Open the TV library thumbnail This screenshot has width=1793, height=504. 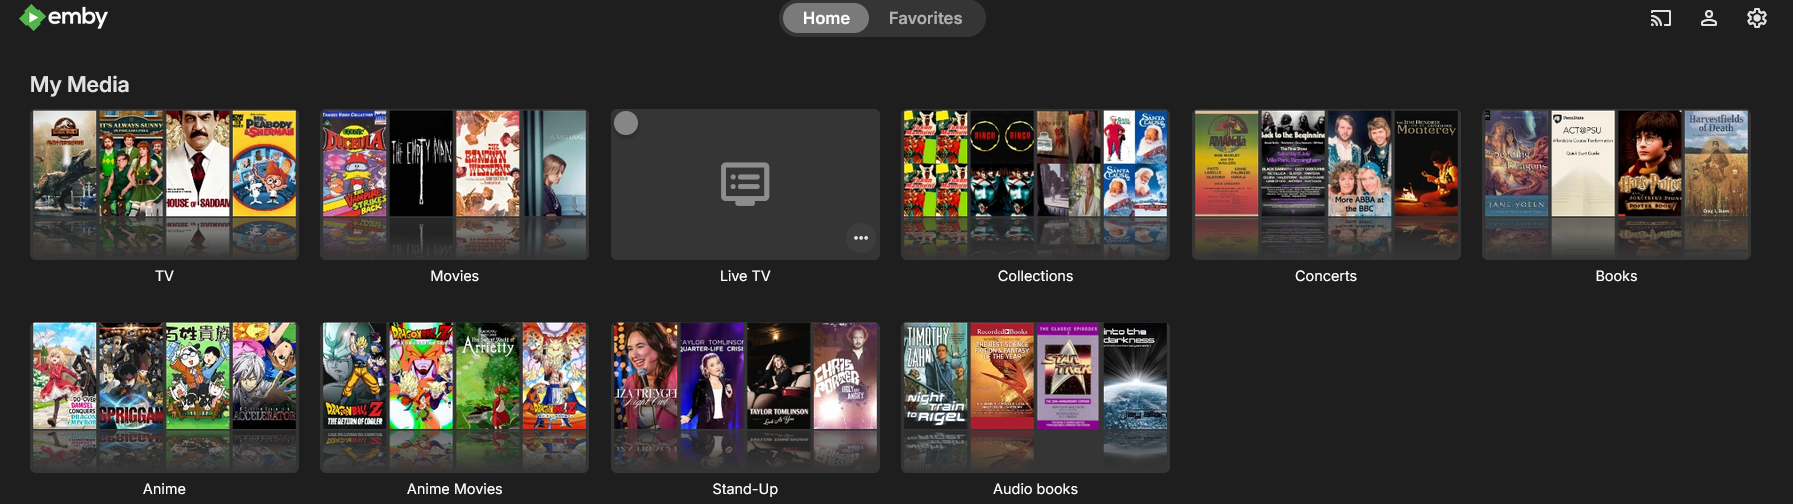click(164, 184)
